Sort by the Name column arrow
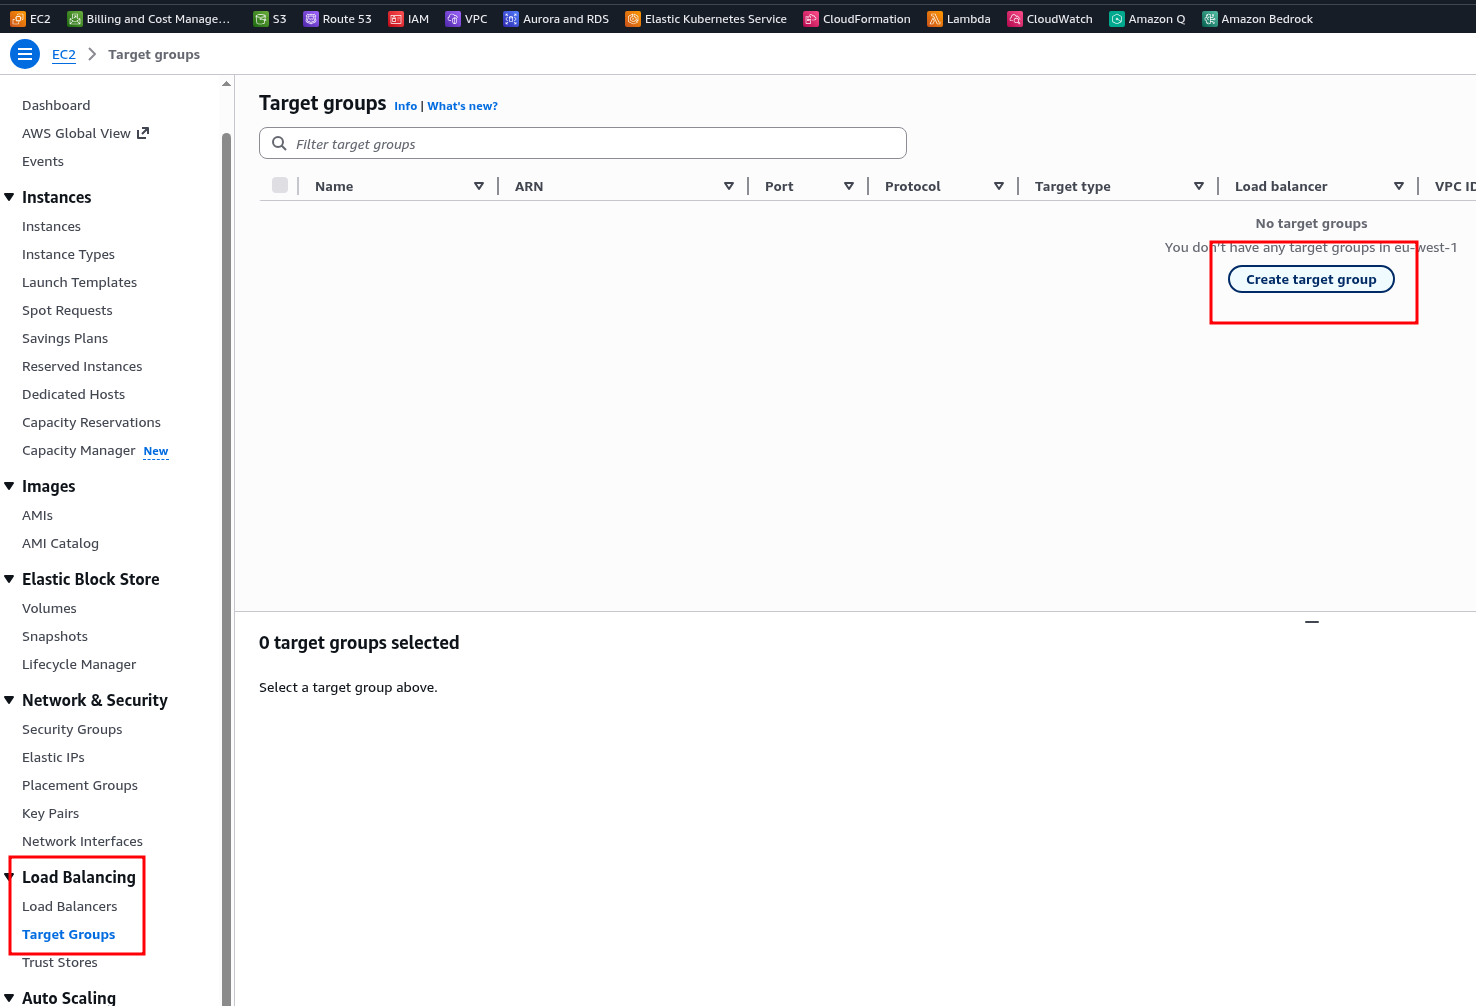Image resolution: width=1476 pixels, height=1006 pixels. click(479, 186)
